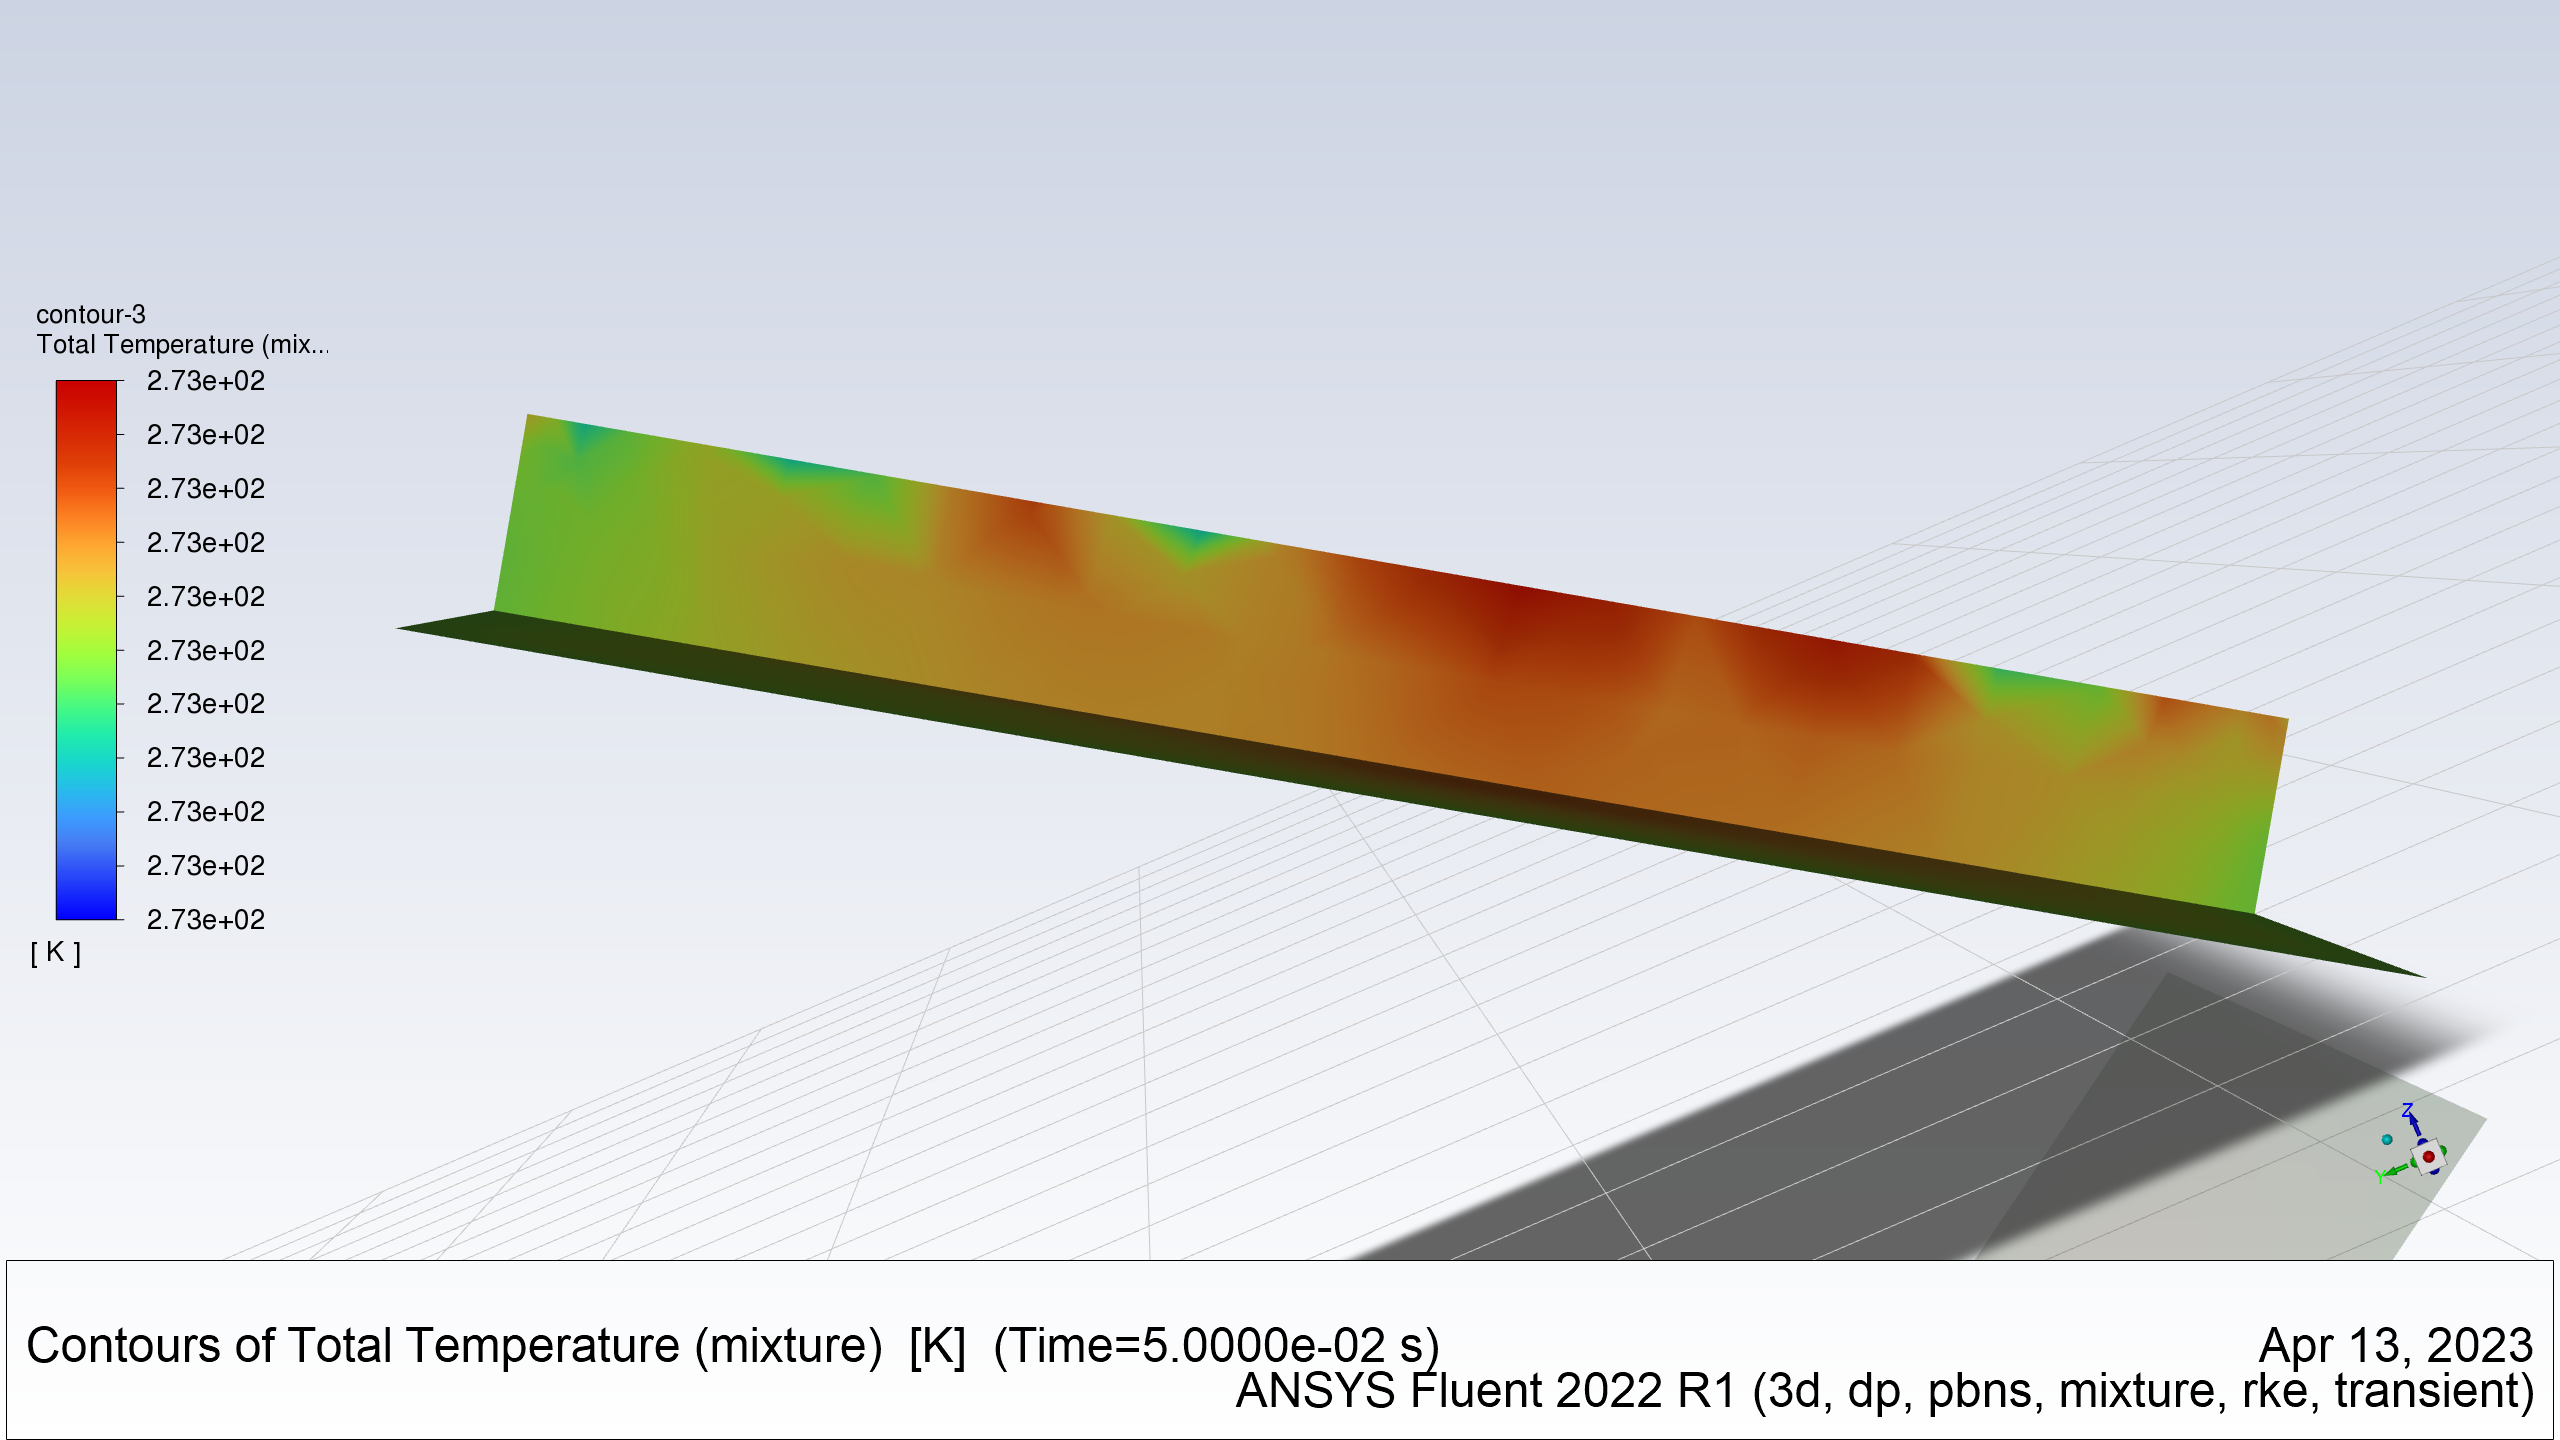The width and height of the screenshot is (2560, 1440).
Task: Click the red X axis sphere on triad
Action: (x=2428, y=1157)
